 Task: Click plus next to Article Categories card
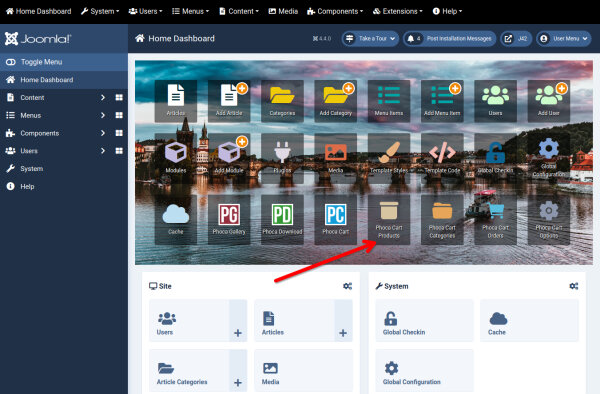238,371
